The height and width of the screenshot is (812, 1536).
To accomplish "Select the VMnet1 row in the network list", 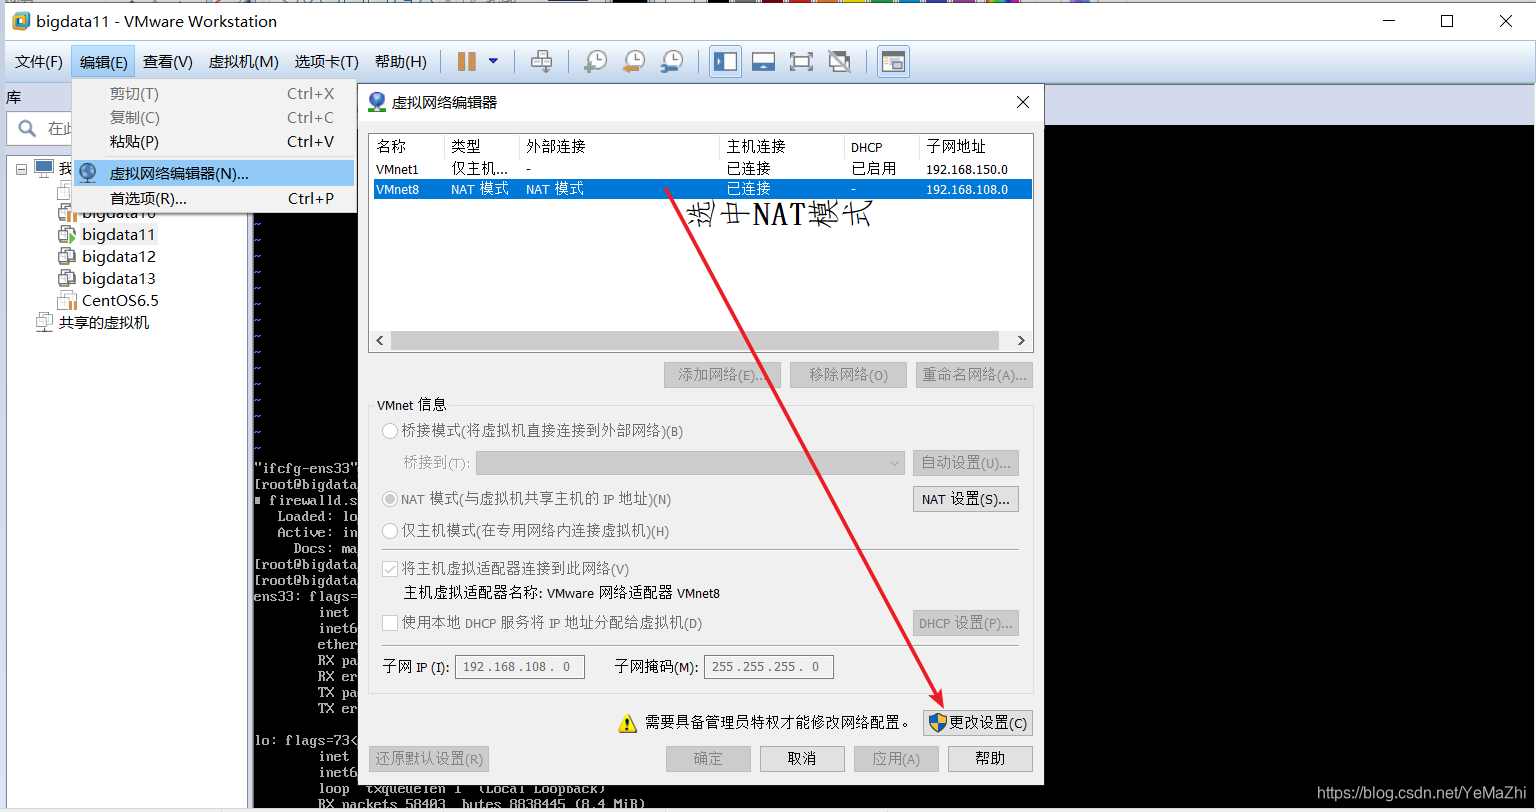I will coord(702,169).
